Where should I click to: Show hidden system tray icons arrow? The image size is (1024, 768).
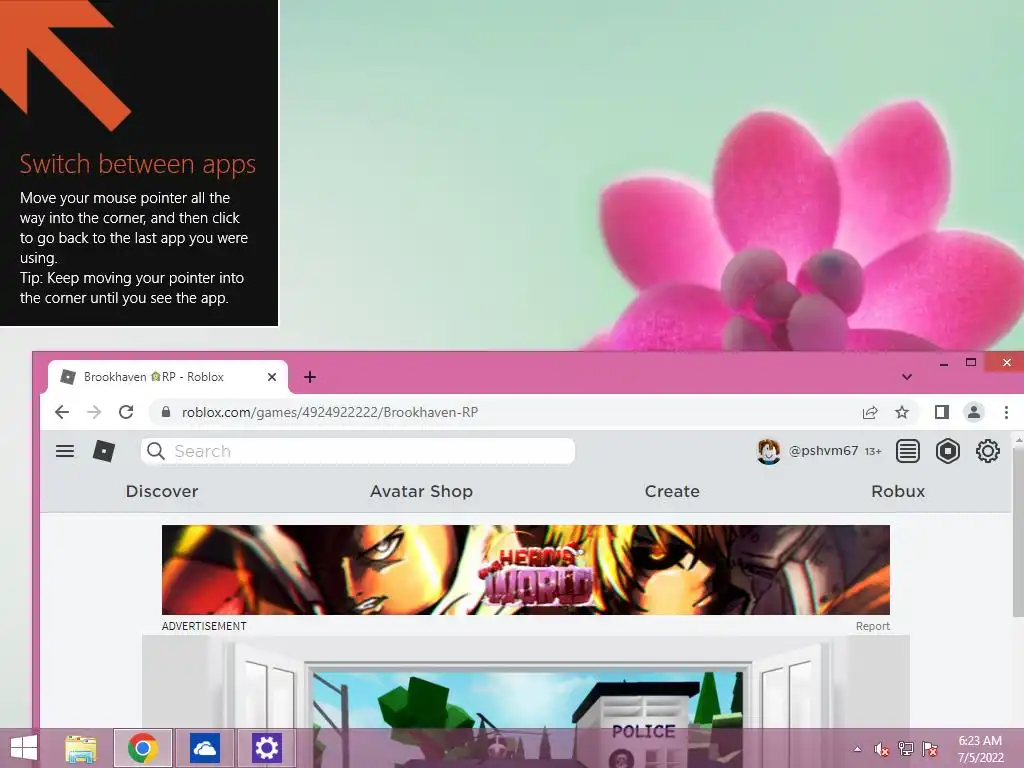(857, 749)
